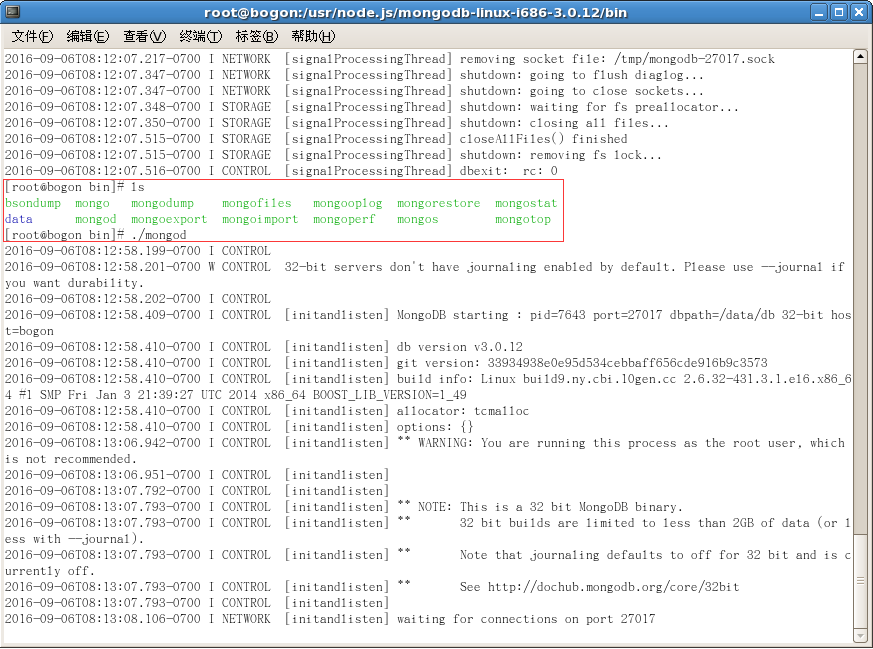
Task: Click the mongoimport file name
Action: point(260,220)
